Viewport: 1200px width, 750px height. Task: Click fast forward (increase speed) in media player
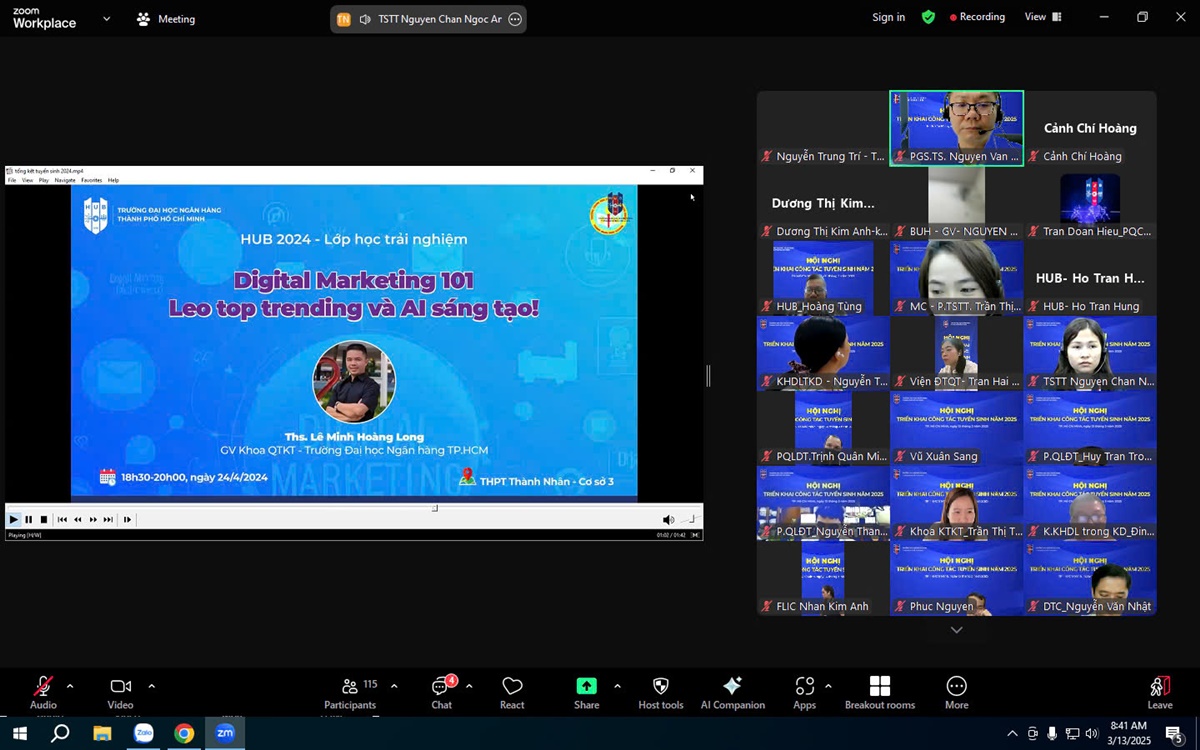(x=93, y=519)
